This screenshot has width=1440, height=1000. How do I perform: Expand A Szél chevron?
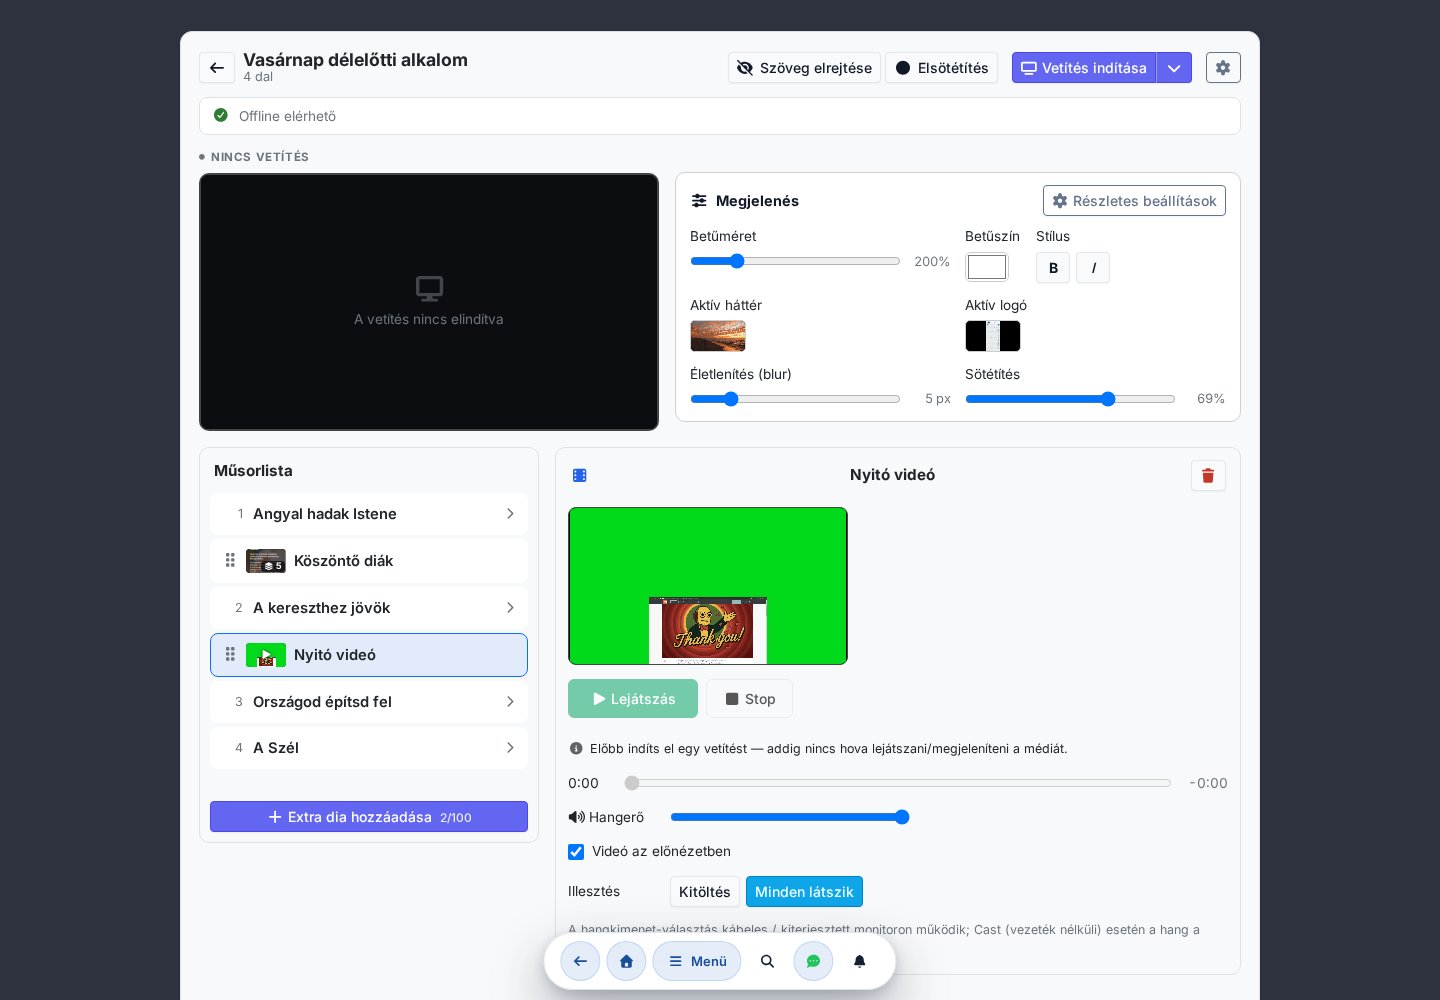(x=510, y=747)
